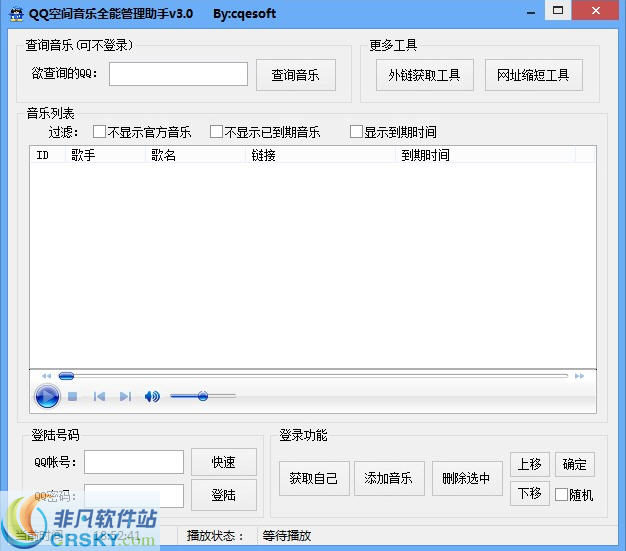Click the 添加音乐 button
Viewport: 626px width, 551px height.
coord(389,478)
